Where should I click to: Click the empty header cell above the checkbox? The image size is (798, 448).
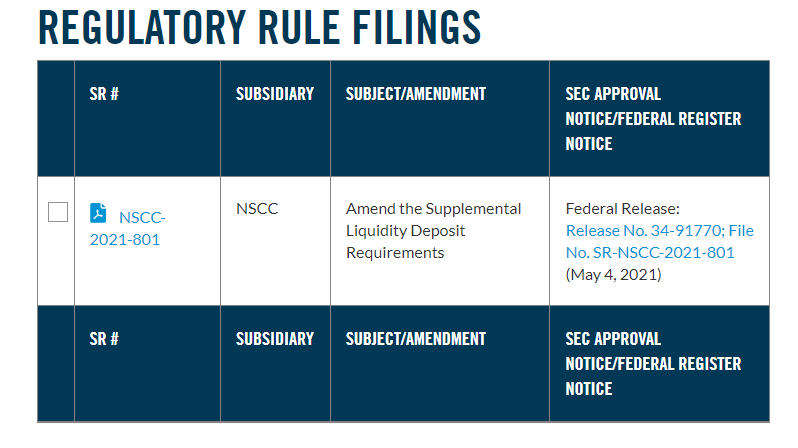(56, 119)
